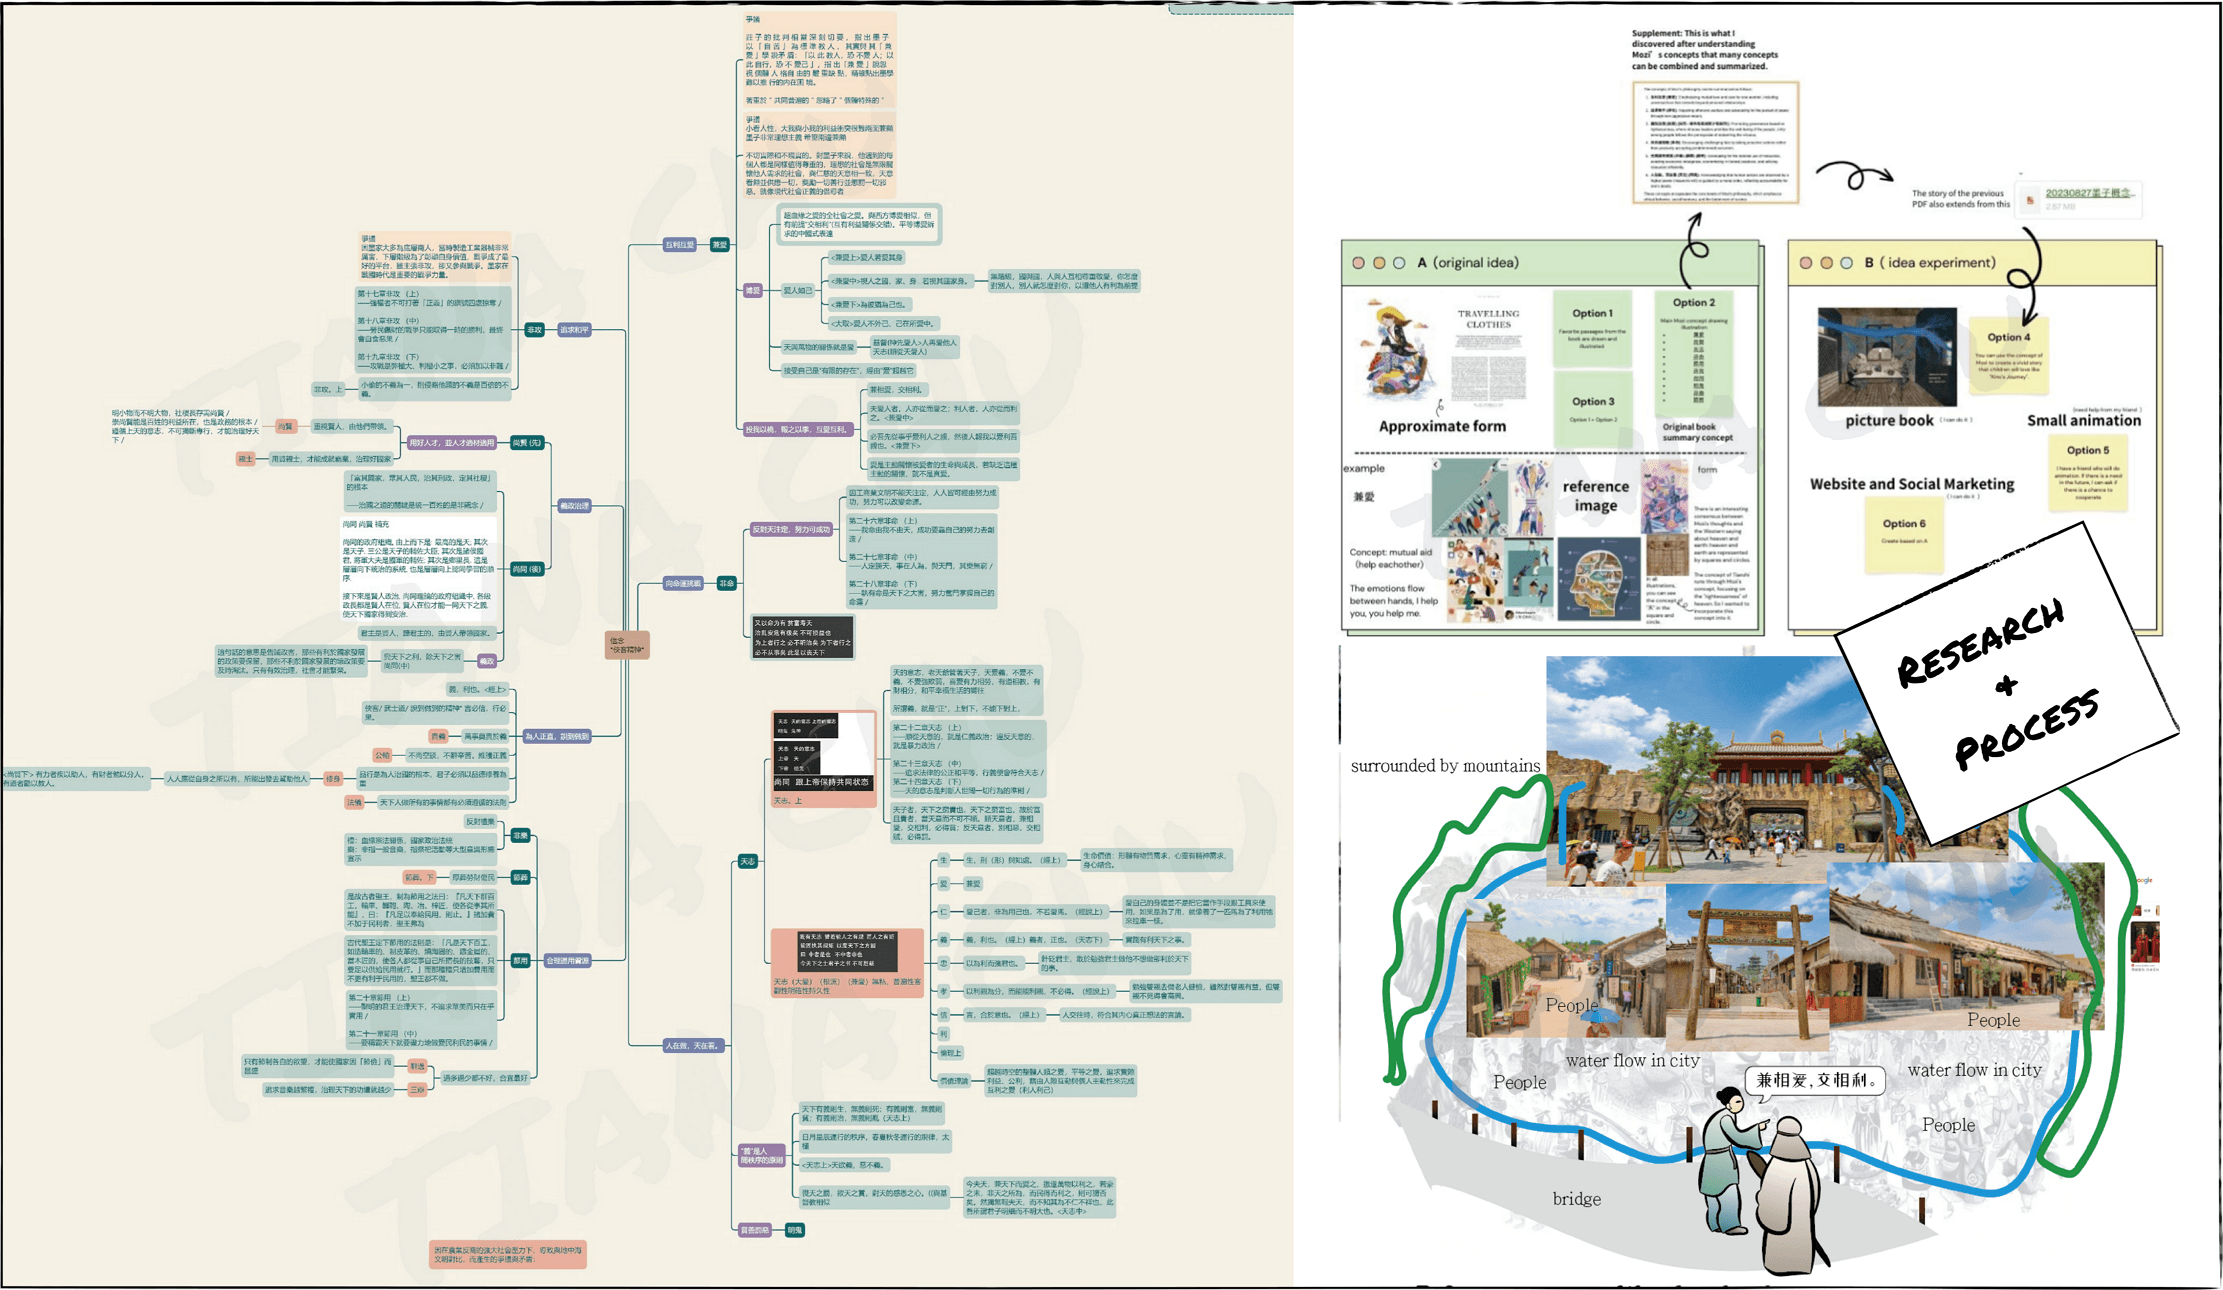Click orange dot in panel A header

[x=1379, y=263]
